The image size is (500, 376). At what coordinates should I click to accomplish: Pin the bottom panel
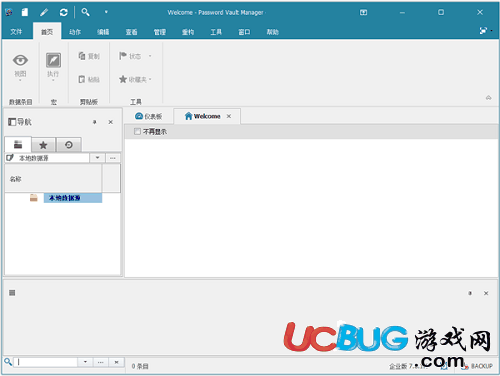click(x=470, y=293)
